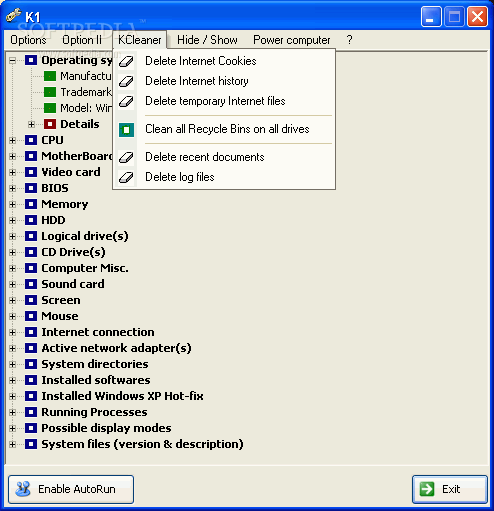The height and width of the screenshot is (511, 494).
Task: Click blue icon next to Internet connection
Action: pyautogui.click(x=31, y=332)
